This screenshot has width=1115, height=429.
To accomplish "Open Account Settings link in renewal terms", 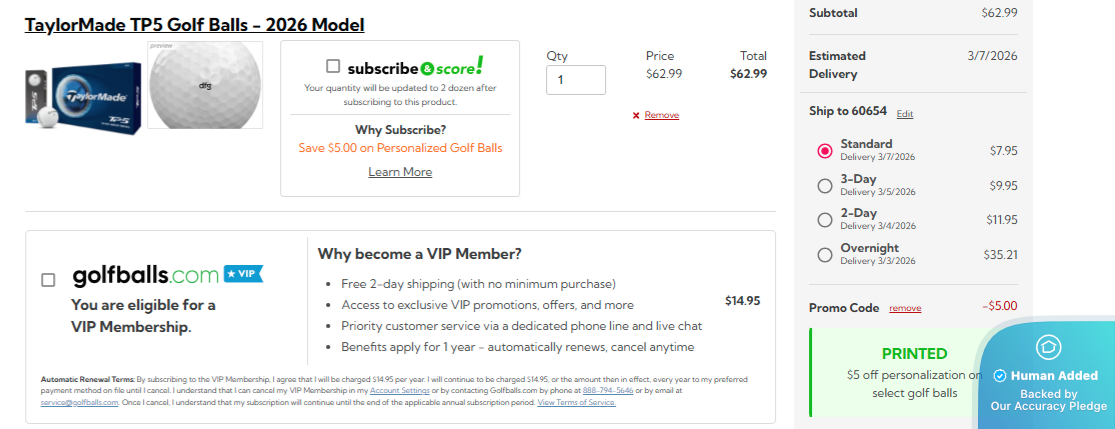I will pyautogui.click(x=397, y=390).
